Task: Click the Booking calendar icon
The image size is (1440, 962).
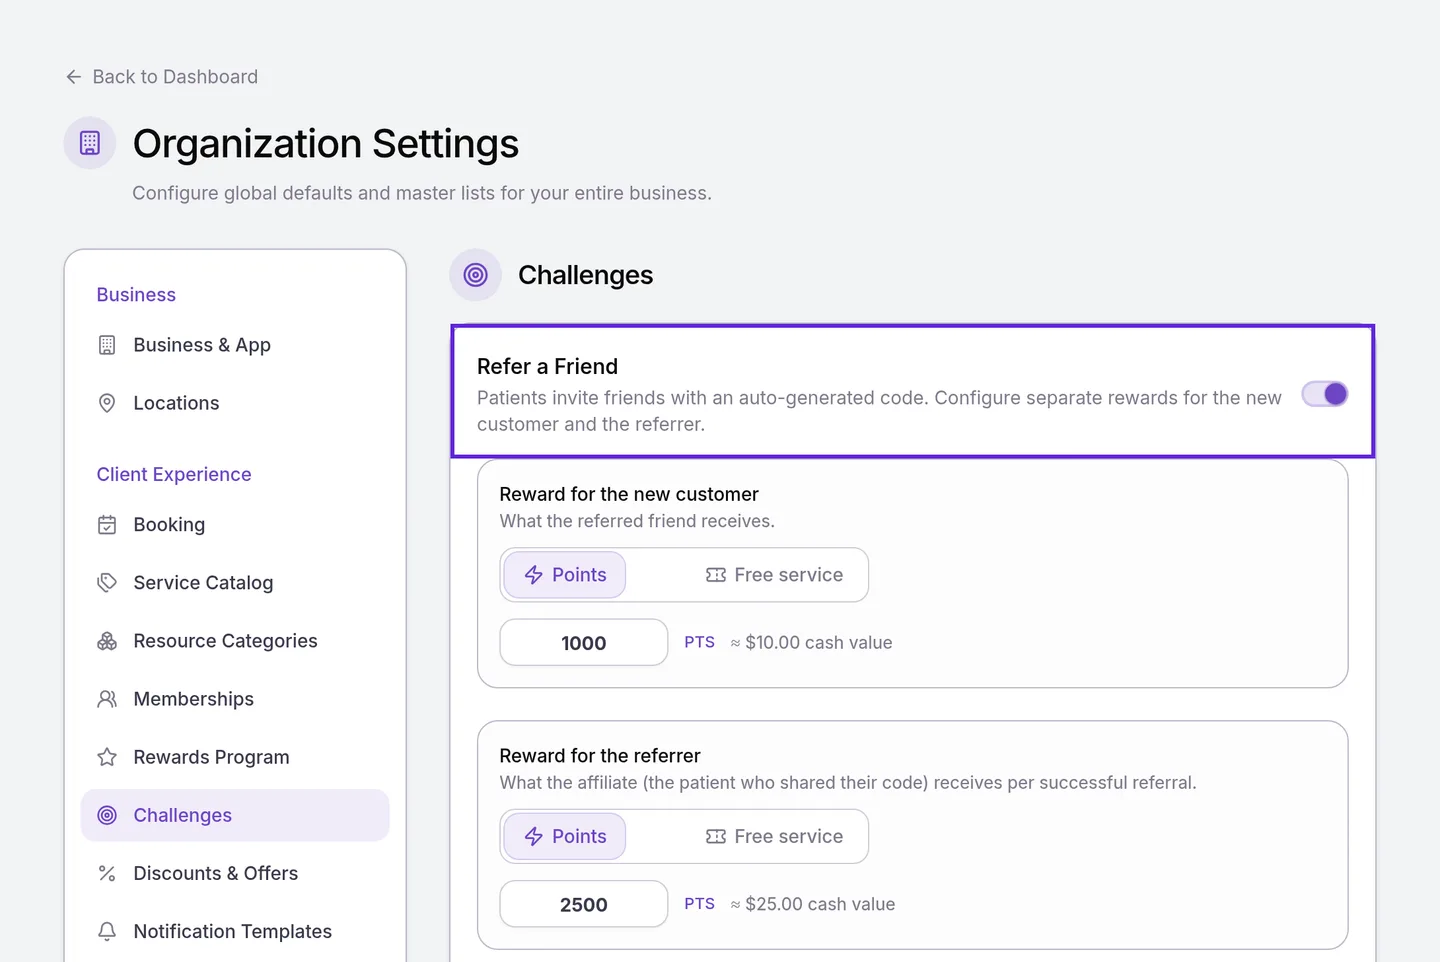Action: 107,525
